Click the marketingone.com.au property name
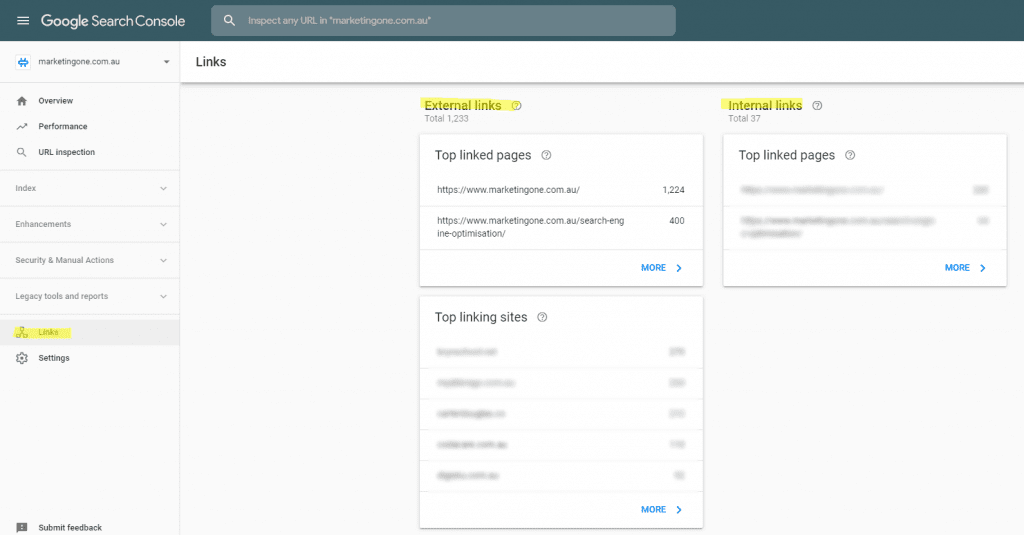The image size is (1024, 535). [x=79, y=61]
